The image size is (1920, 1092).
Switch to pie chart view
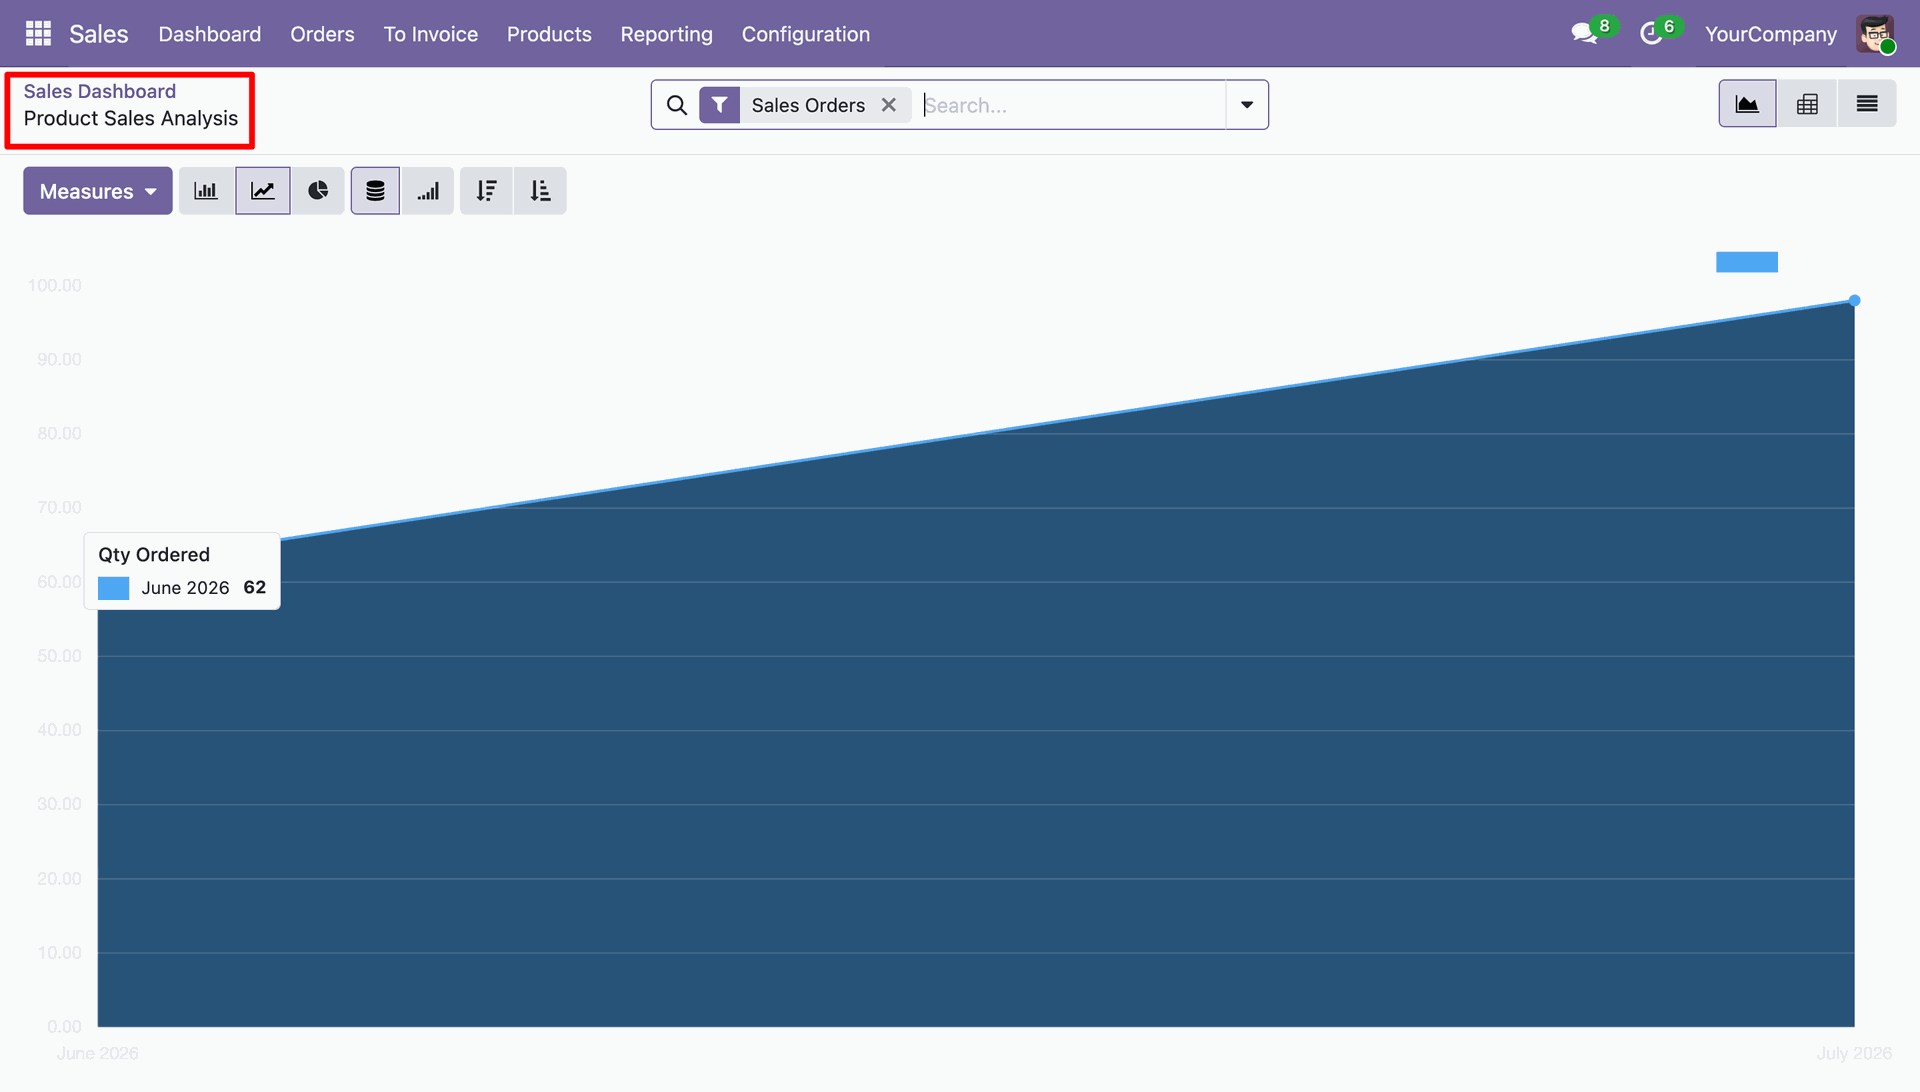pyautogui.click(x=318, y=191)
